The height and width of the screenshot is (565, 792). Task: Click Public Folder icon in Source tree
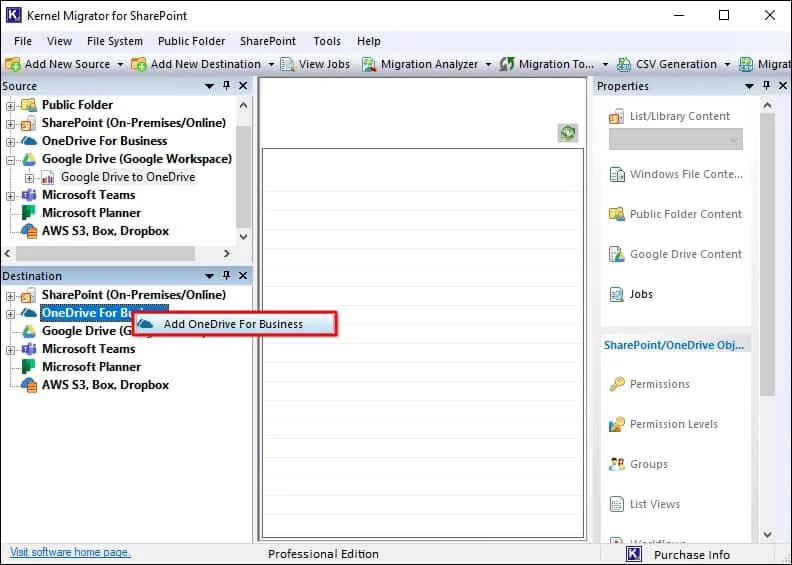[x=29, y=105]
